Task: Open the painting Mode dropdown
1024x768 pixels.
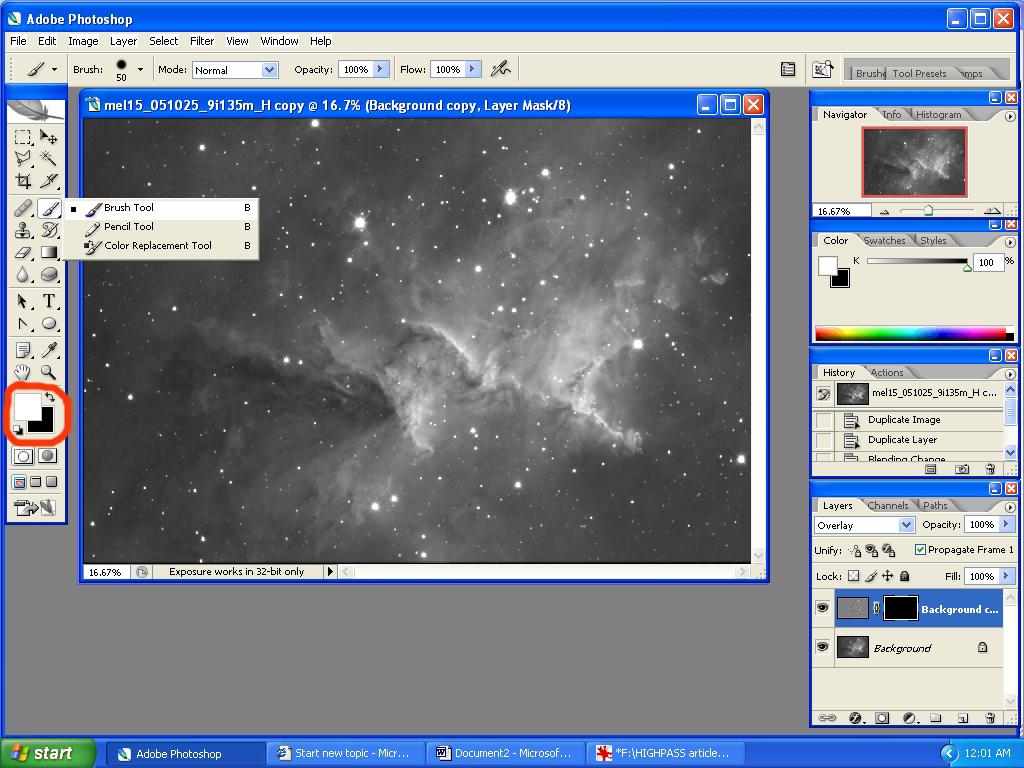Action: point(270,69)
